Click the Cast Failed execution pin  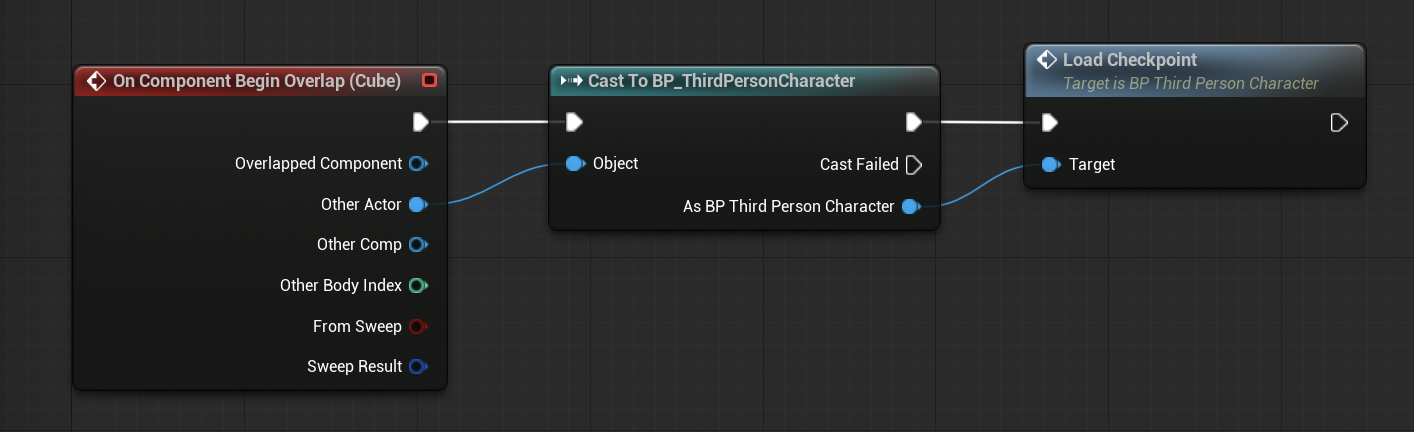[x=914, y=164]
